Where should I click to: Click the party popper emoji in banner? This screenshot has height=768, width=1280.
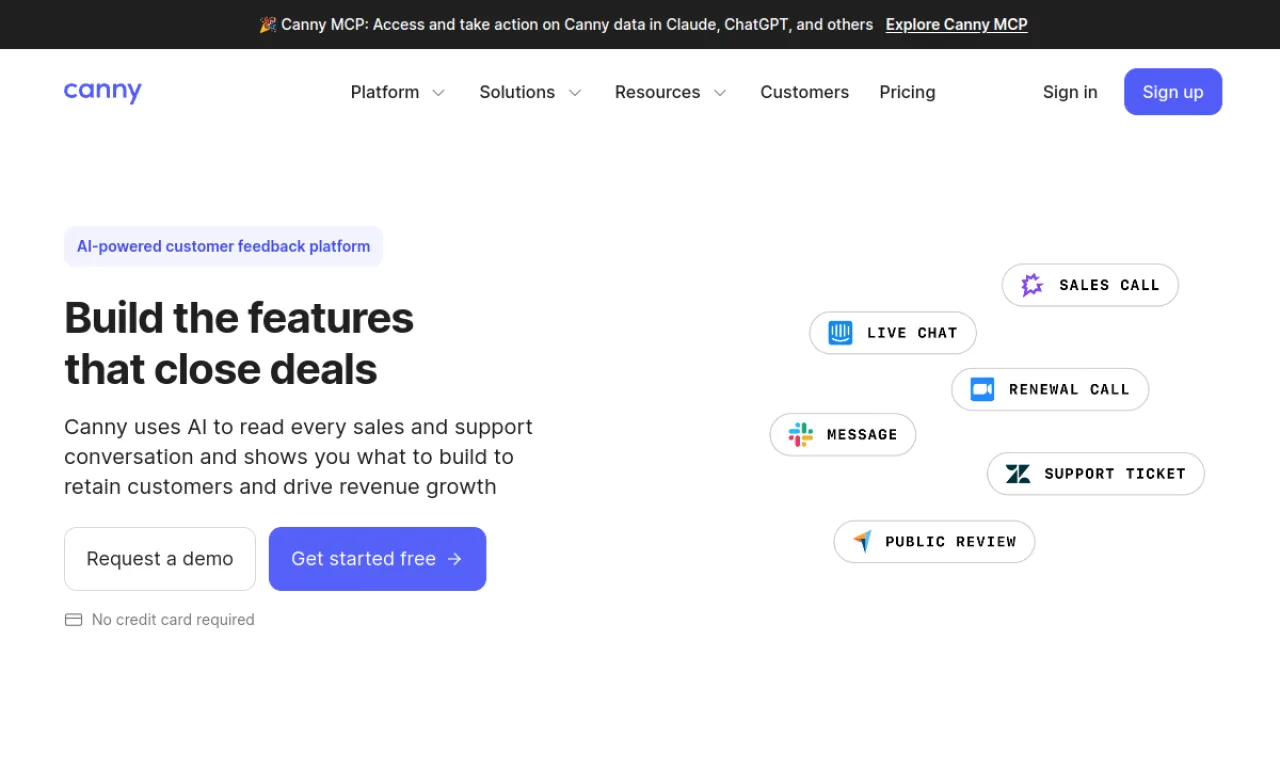tap(267, 25)
